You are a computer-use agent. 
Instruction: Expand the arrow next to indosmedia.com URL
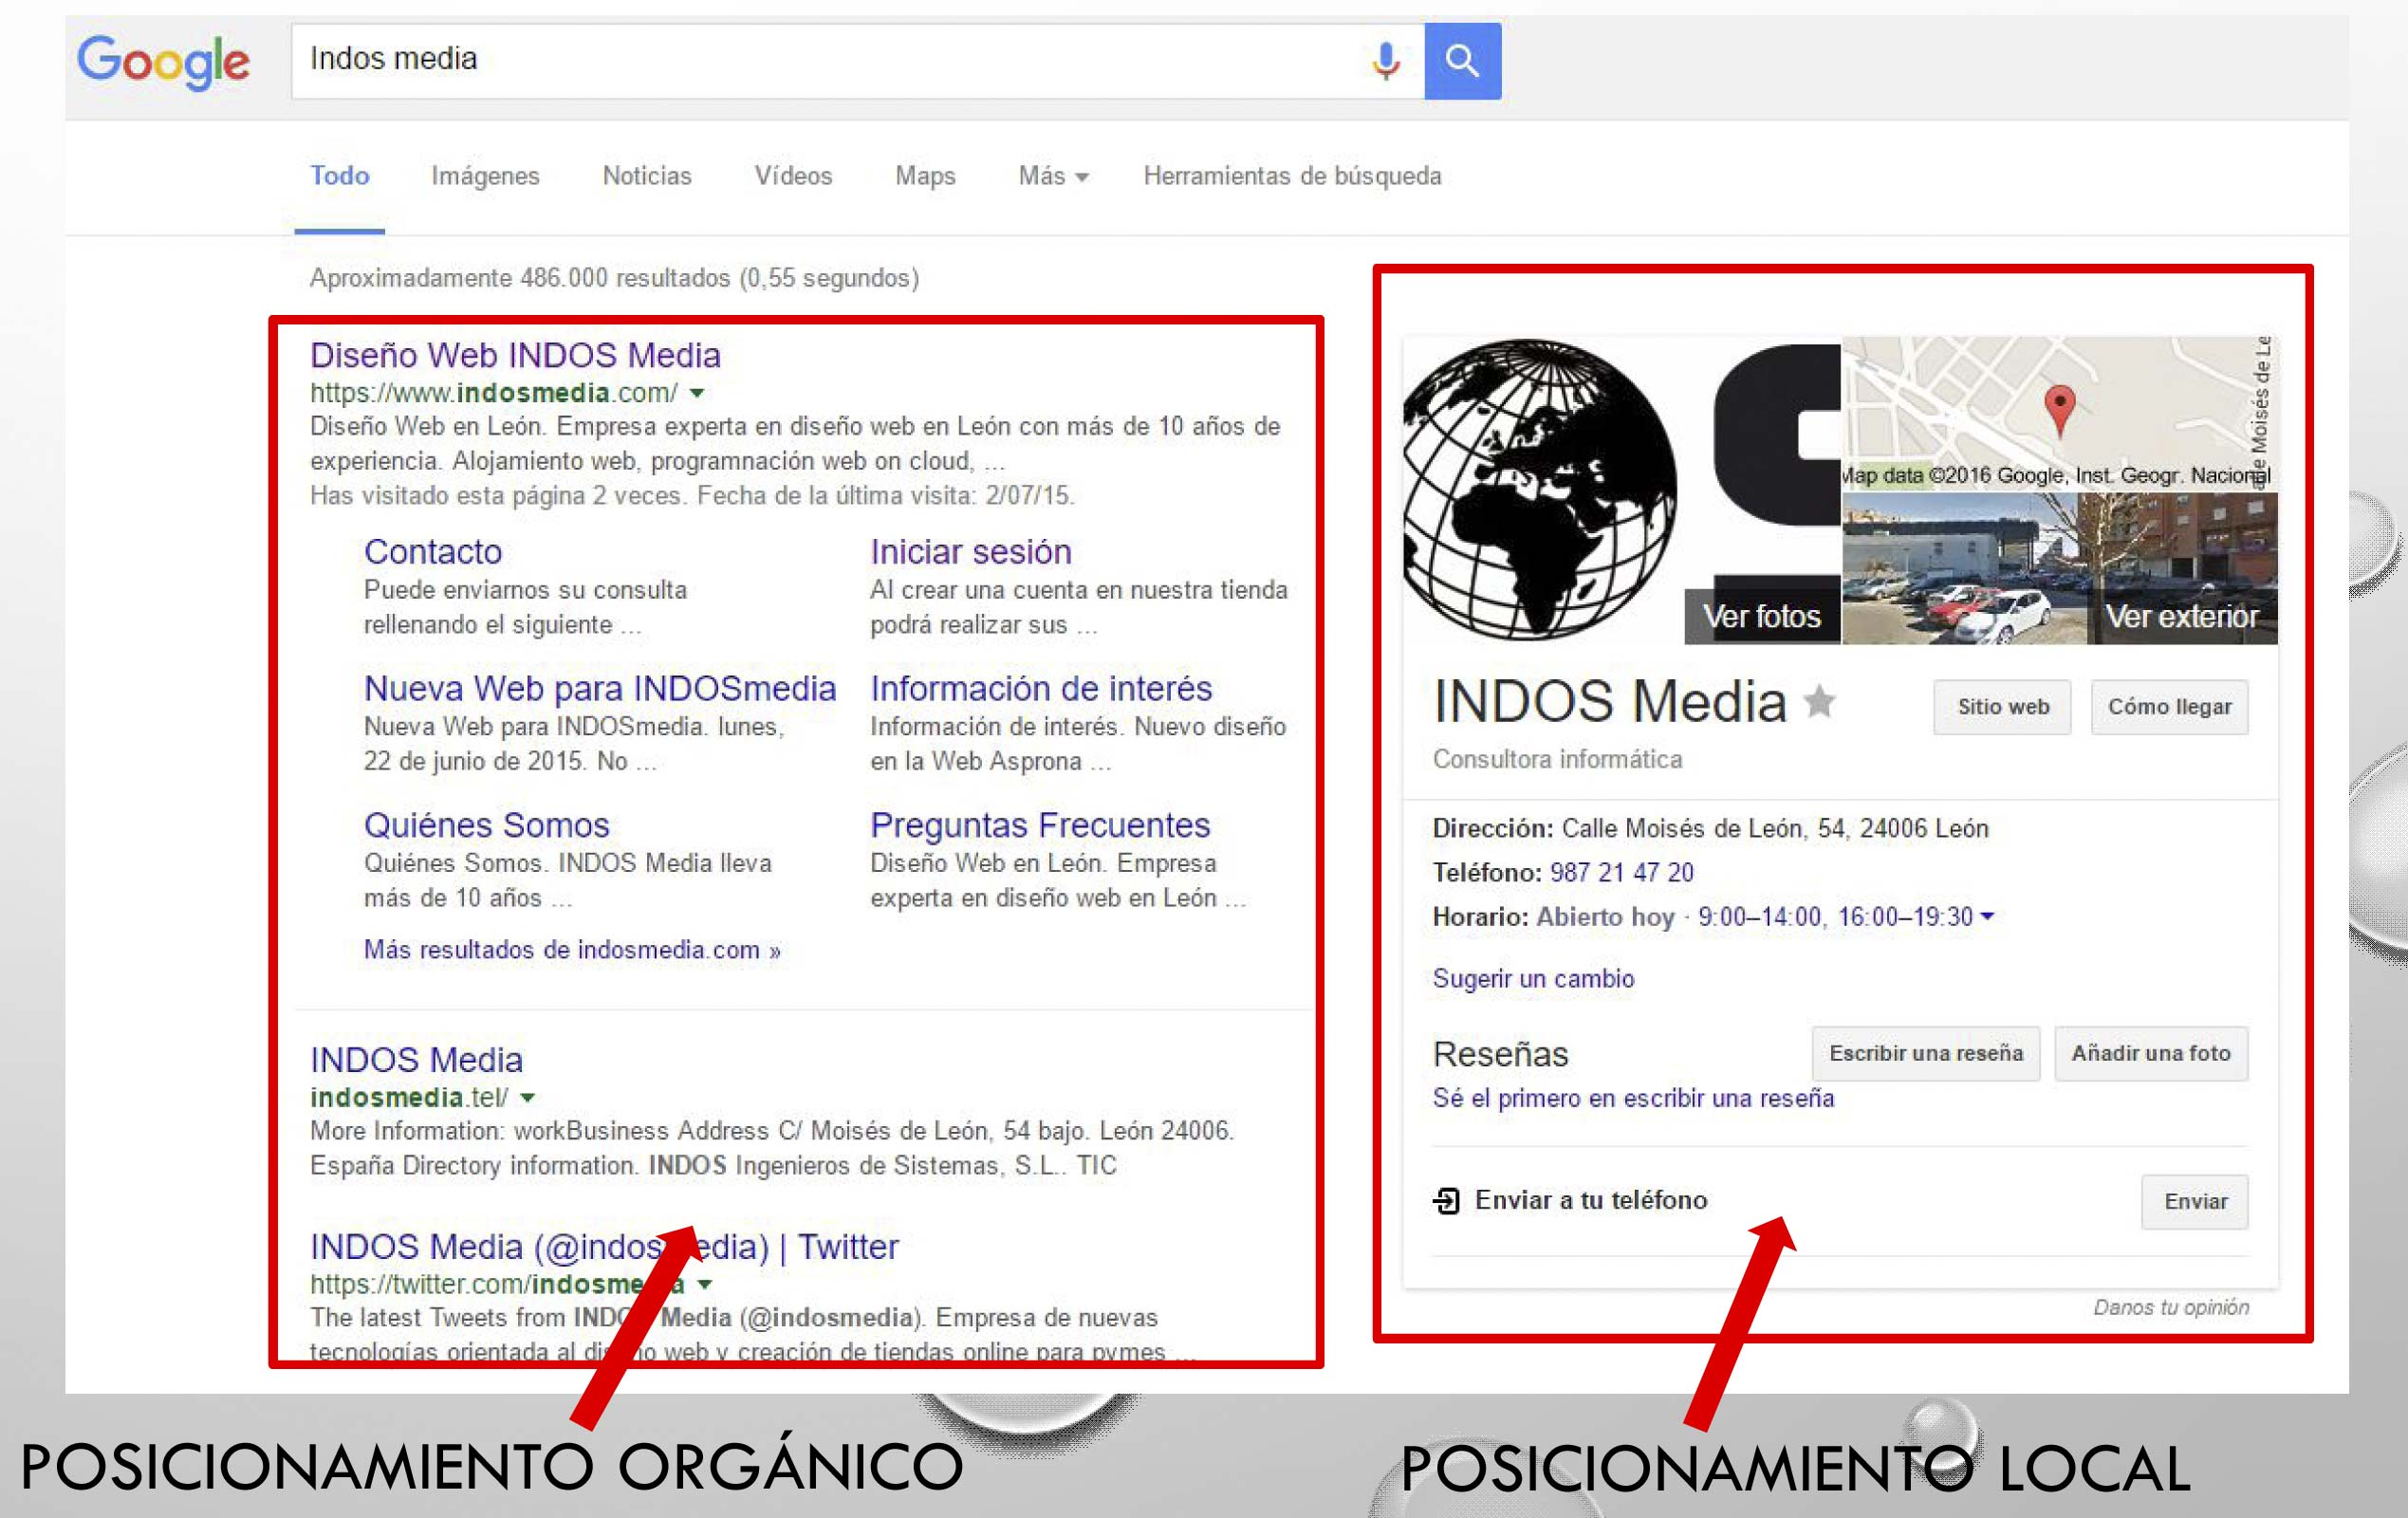click(697, 393)
